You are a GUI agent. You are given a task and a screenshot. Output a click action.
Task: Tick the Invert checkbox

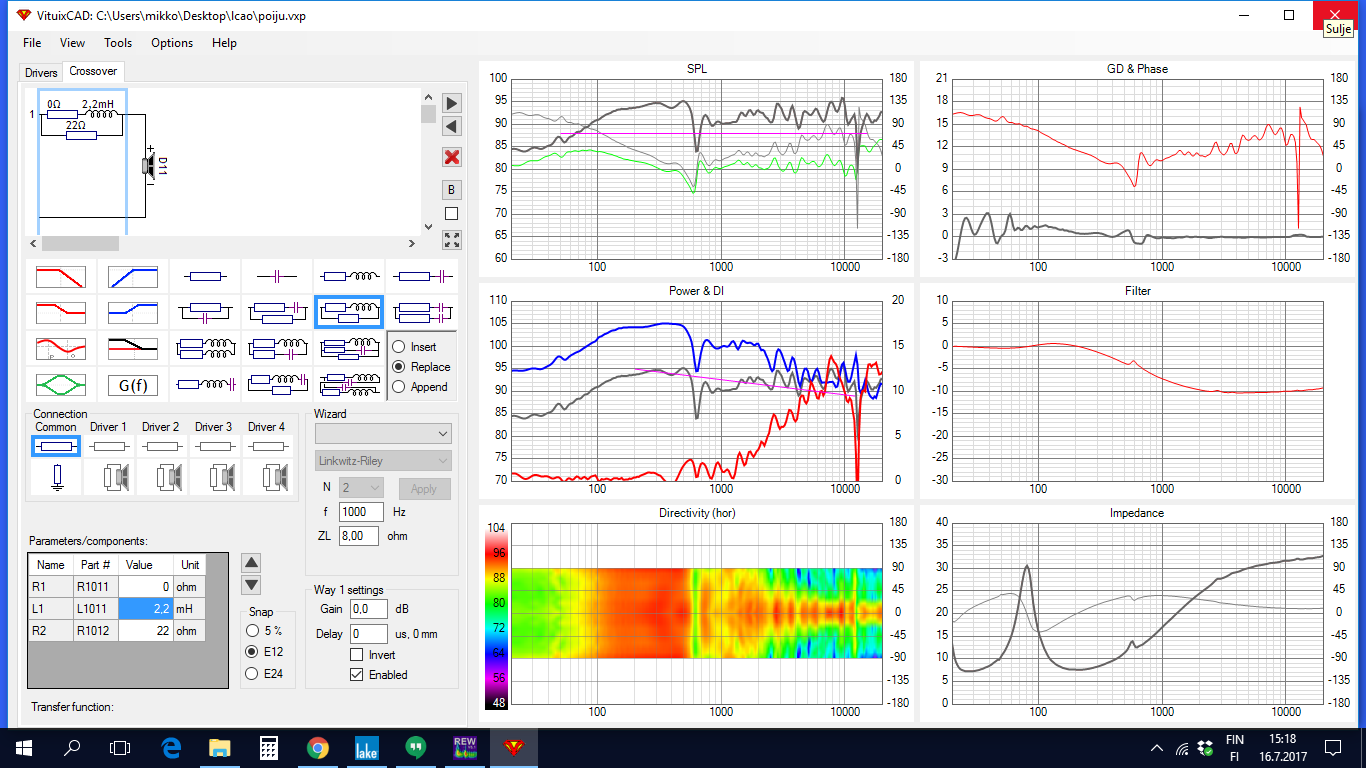[356, 655]
